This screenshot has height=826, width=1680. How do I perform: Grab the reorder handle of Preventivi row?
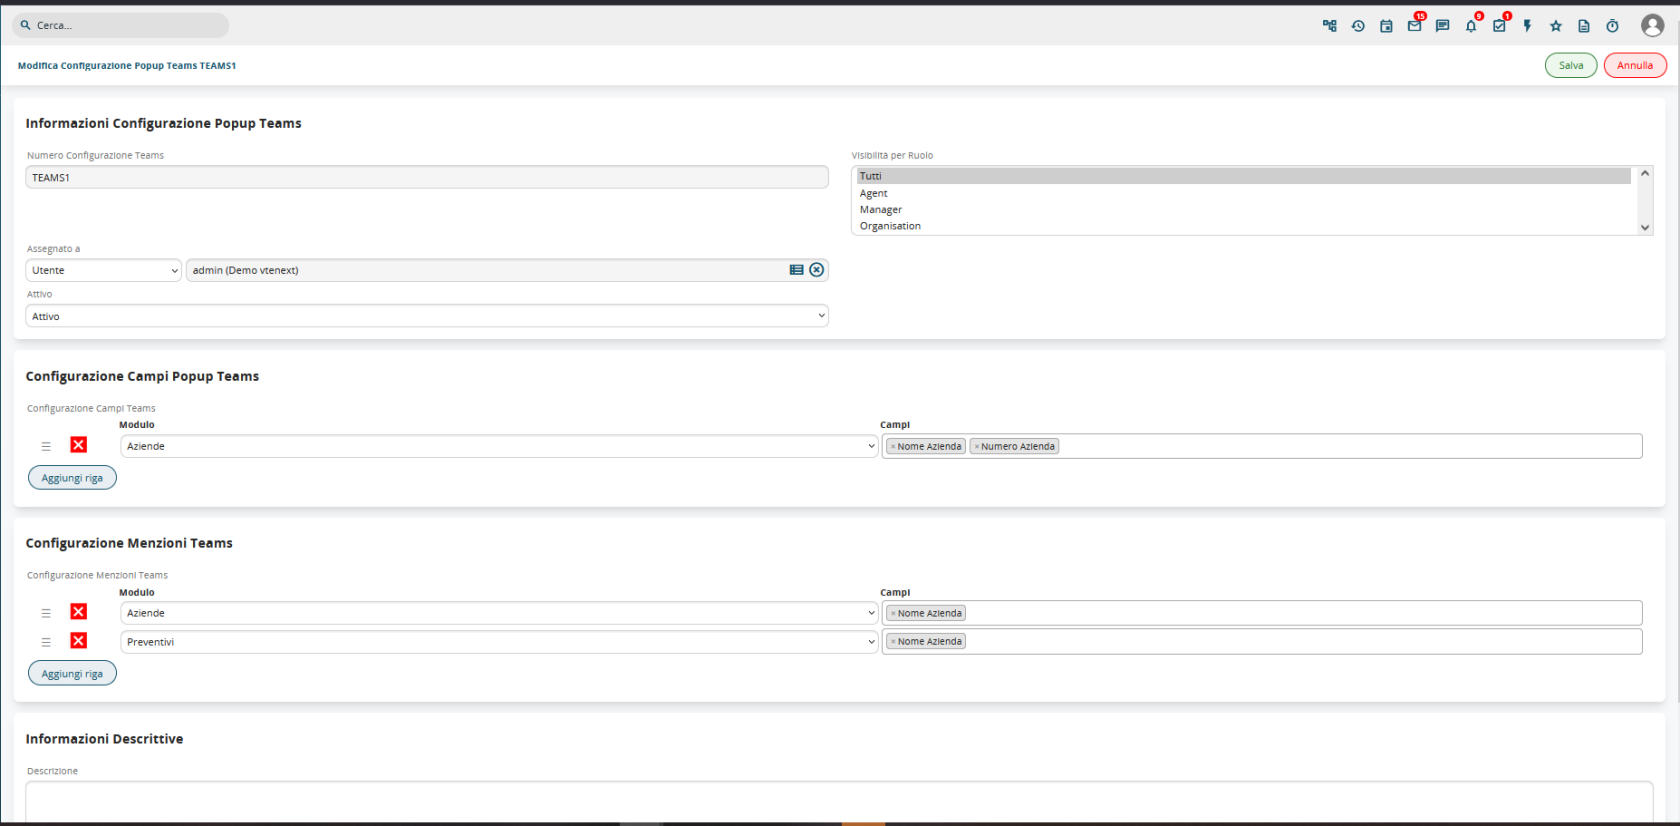(46, 642)
